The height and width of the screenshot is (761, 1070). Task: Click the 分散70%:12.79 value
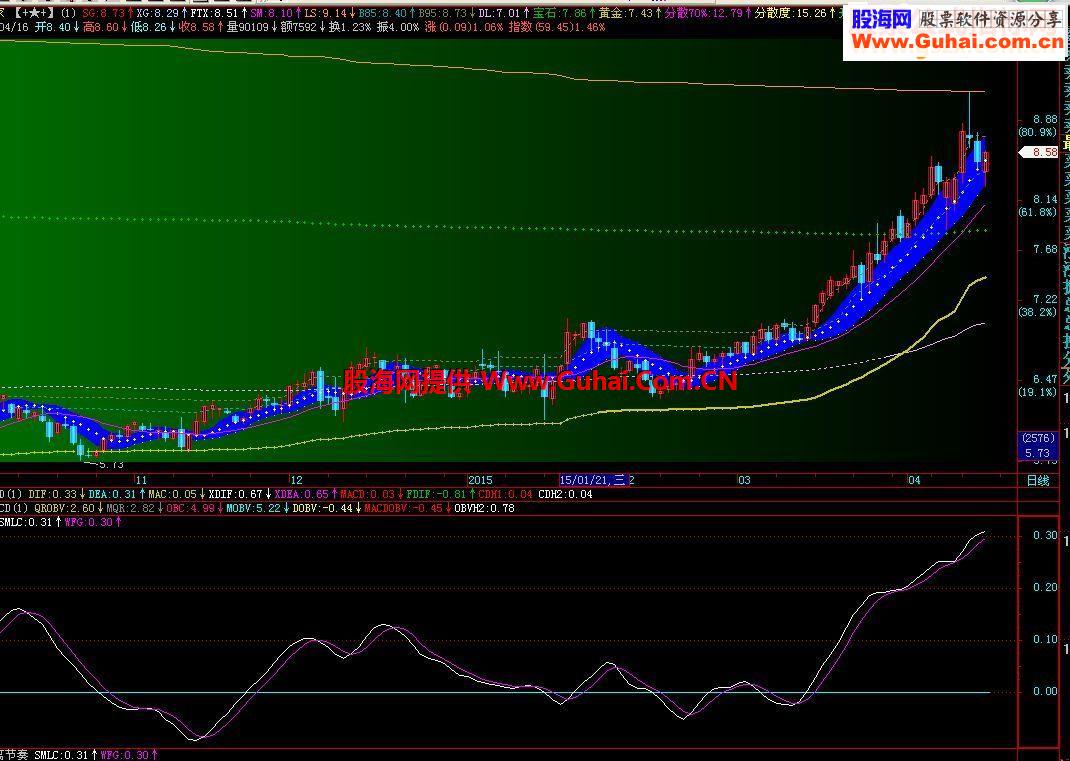pos(702,12)
